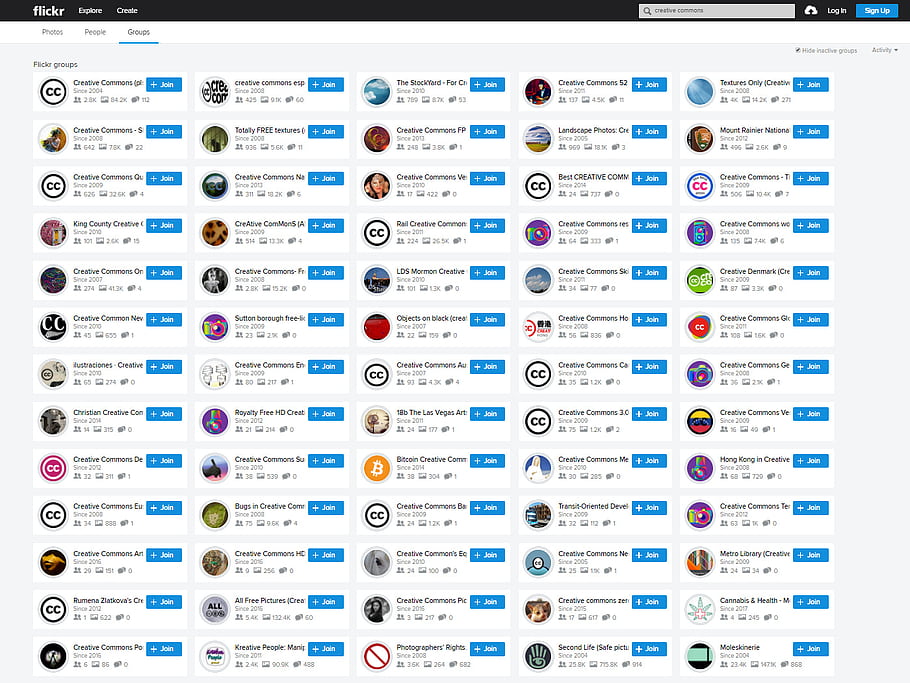The width and height of the screenshot is (910, 683).
Task: Open the Cannabis & Health group avatar
Action: [700, 609]
